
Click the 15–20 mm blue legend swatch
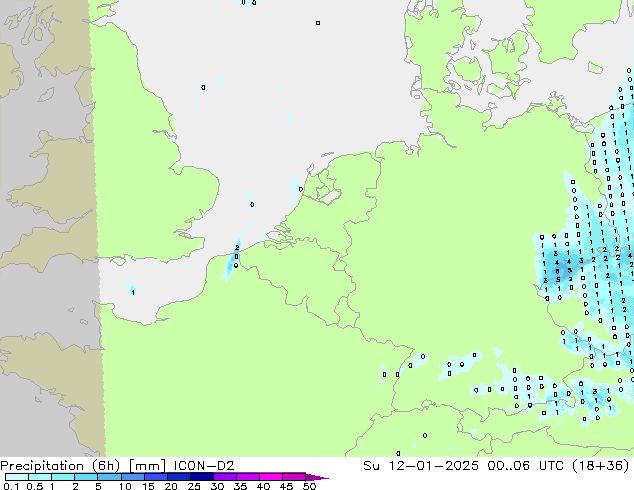pos(155,477)
